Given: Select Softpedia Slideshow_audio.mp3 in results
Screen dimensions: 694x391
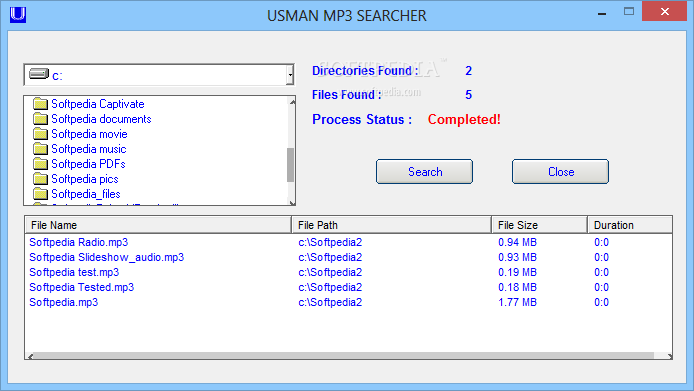Looking at the screenshot, I should pos(106,257).
